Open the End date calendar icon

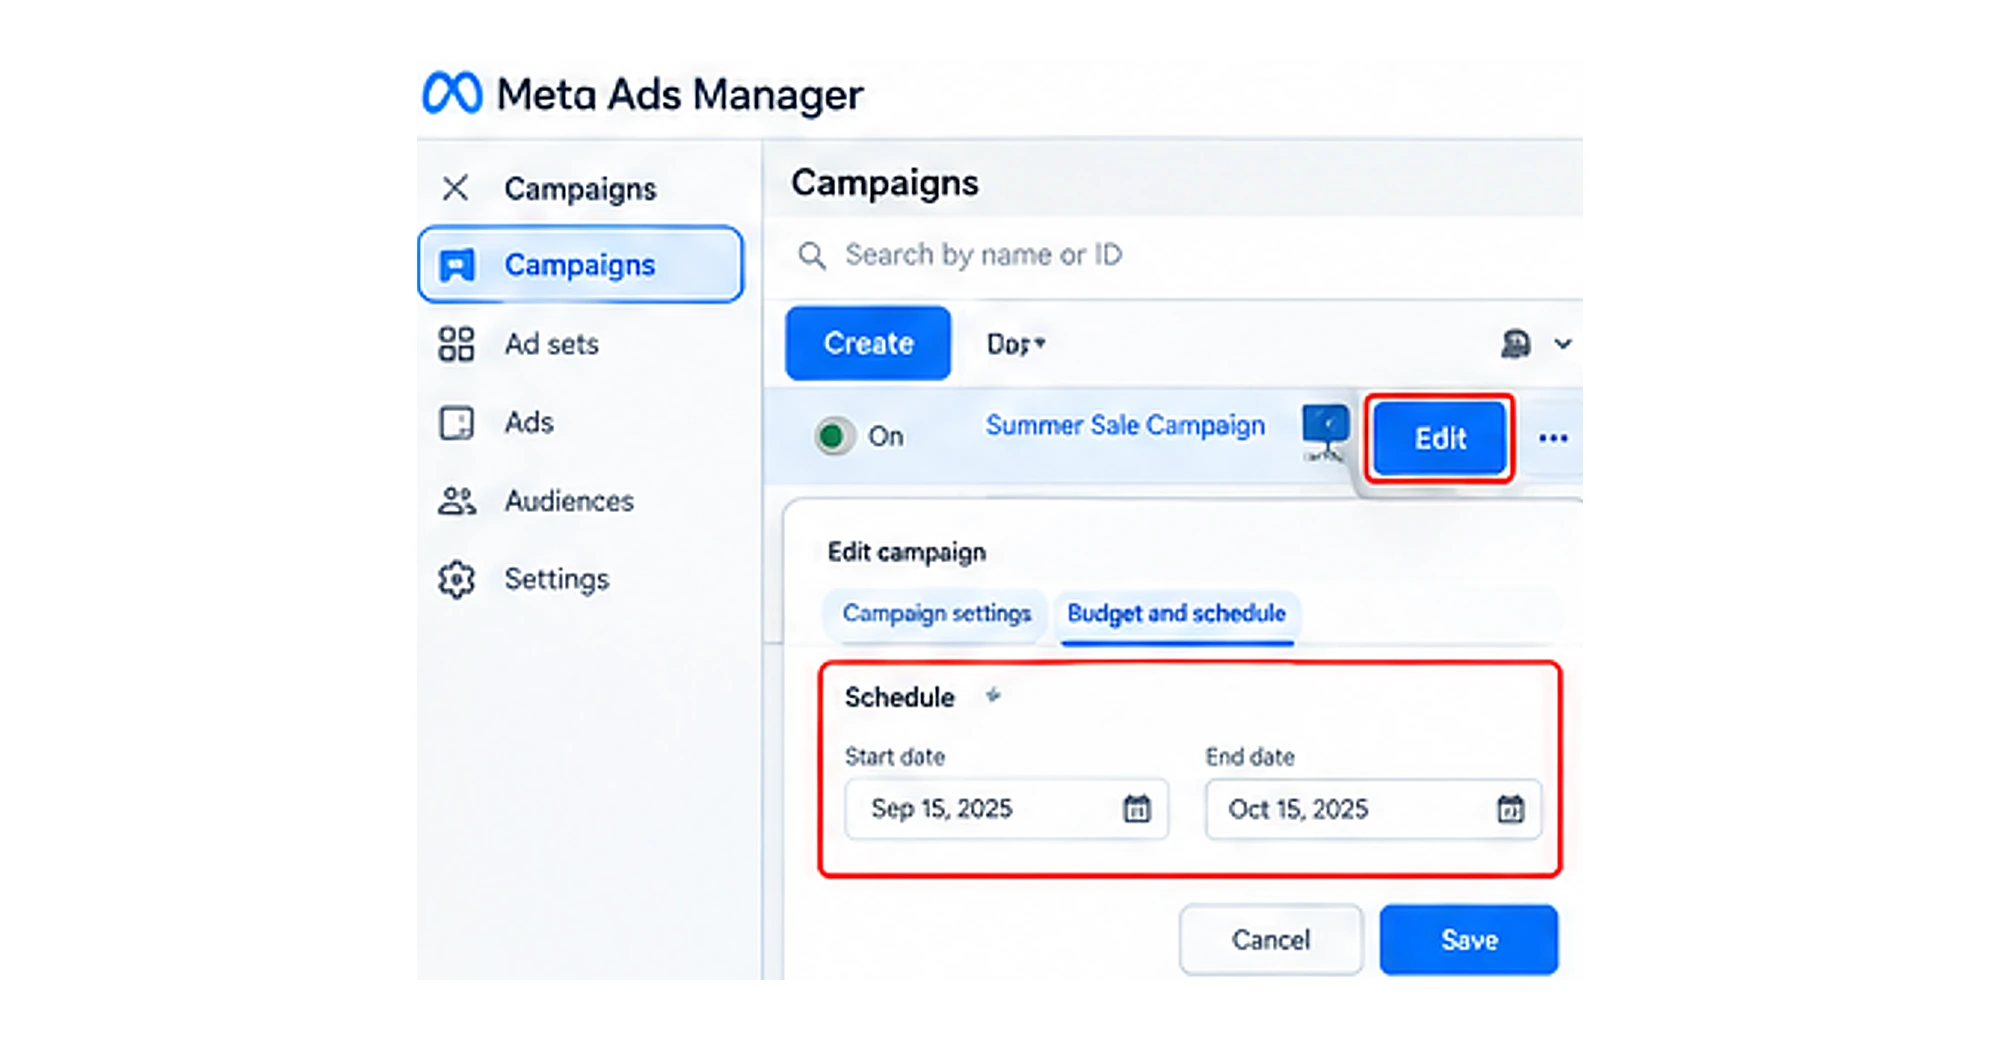point(1510,809)
